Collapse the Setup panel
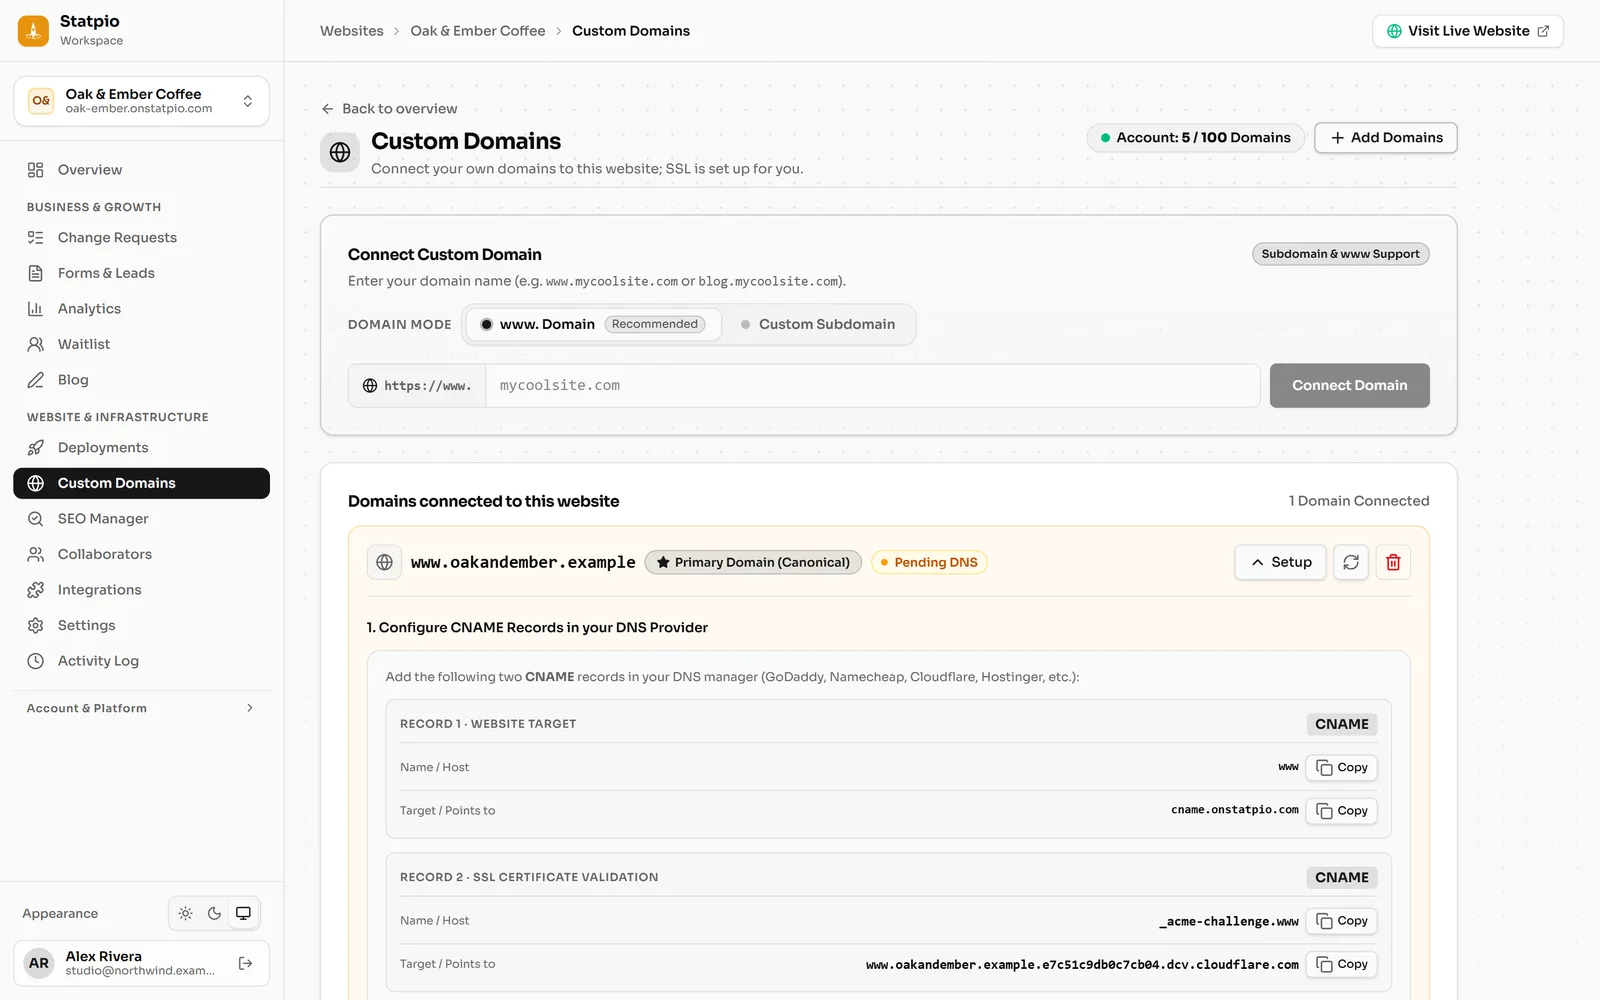The image size is (1600, 1000). coord(1280,562)
